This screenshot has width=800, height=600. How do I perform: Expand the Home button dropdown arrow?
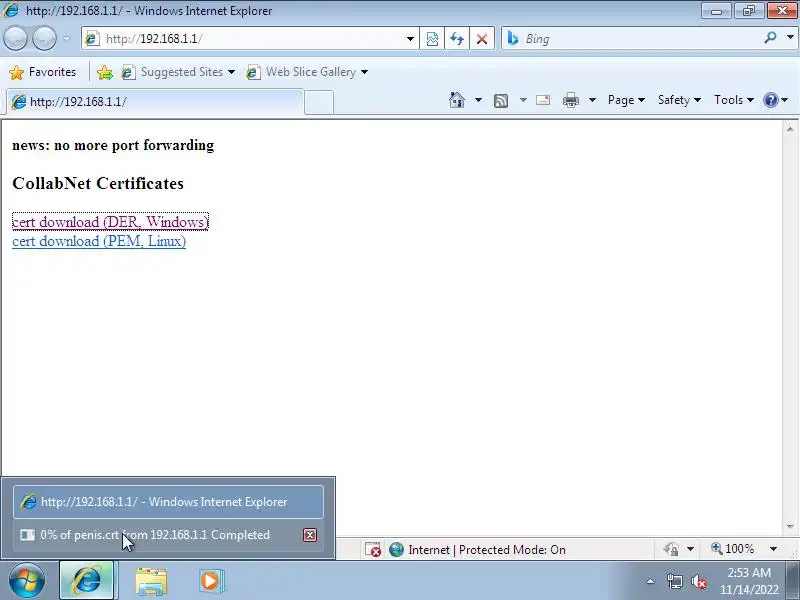tap(478, 100)
